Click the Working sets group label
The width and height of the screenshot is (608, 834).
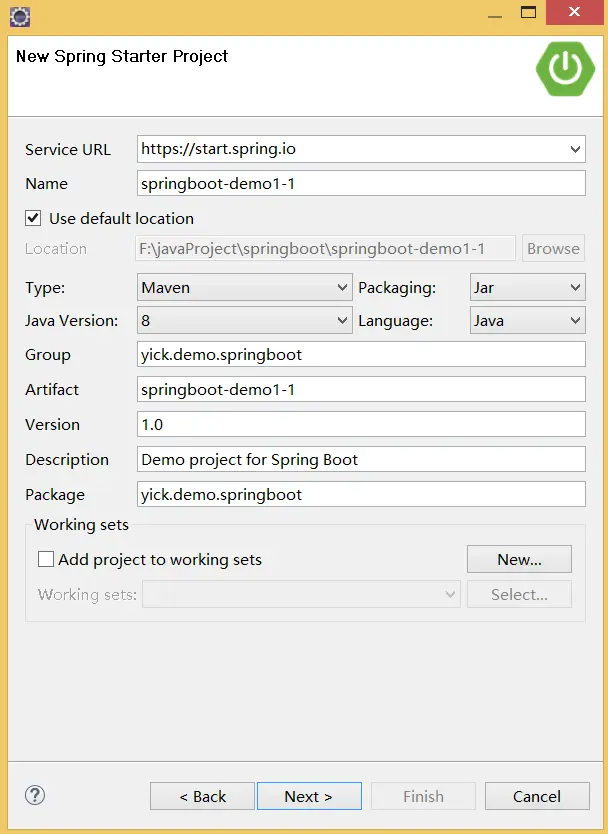click(x=81, y=524)
